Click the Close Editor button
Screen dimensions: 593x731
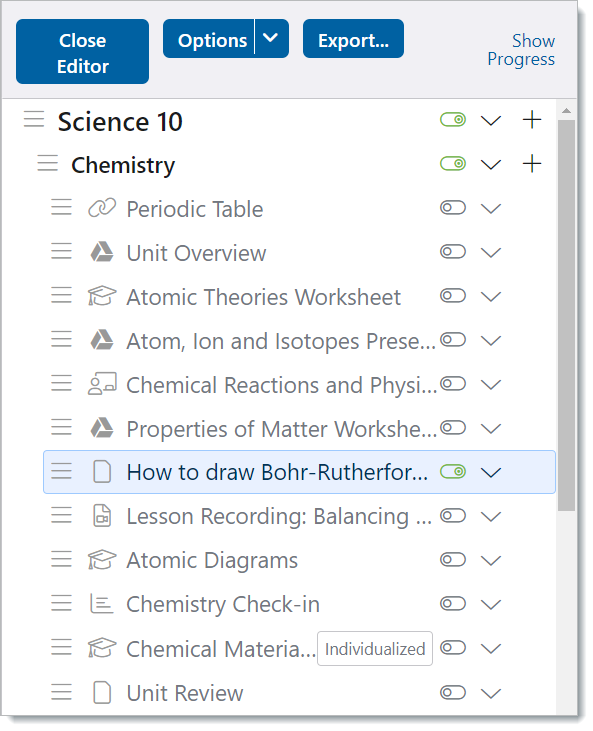coord(83,52)
